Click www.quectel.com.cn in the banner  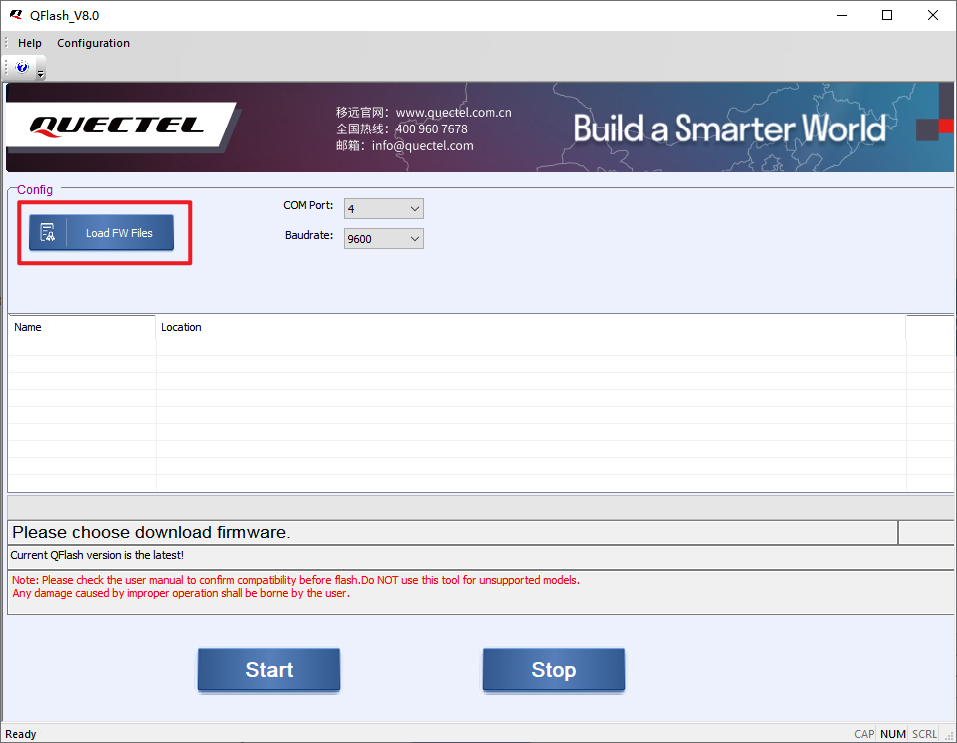[453, 112]
